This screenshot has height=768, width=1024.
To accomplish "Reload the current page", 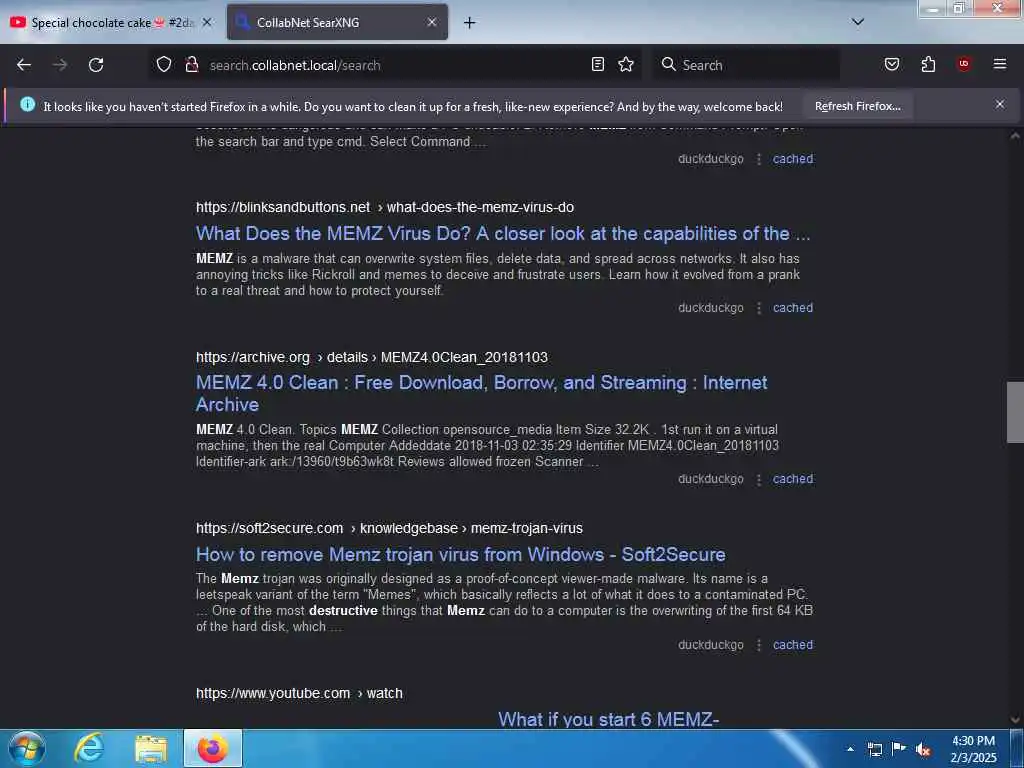I will pos(96,65).
